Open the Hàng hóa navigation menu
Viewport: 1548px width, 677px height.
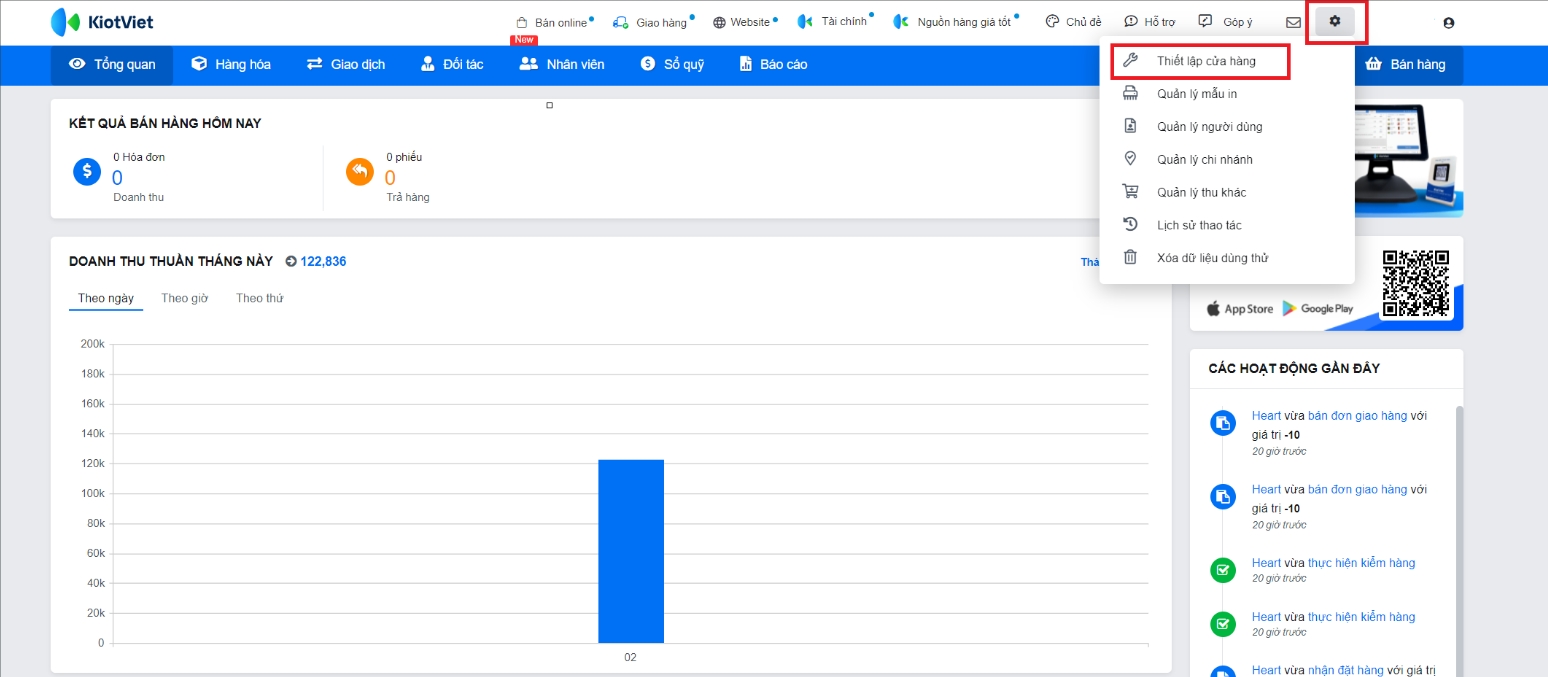(231, 64)
